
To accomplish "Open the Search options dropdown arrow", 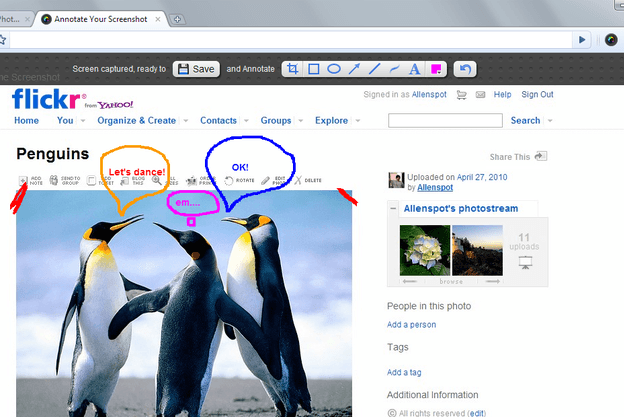I will coord(550,121).
